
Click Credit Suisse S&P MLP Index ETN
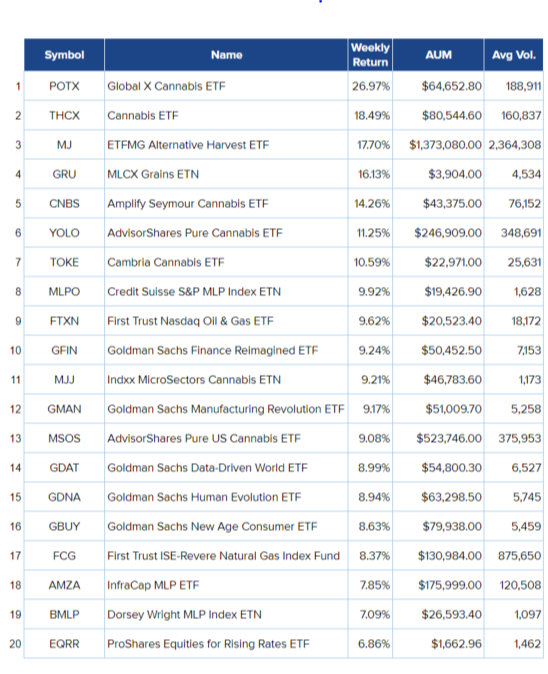coord(194,291)
